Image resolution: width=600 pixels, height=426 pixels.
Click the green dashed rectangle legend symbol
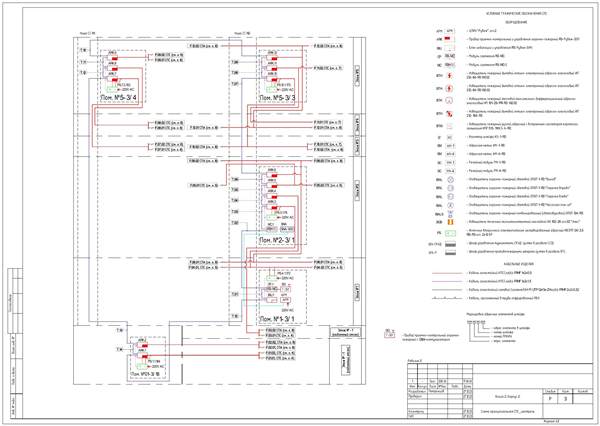(x=450, y=233)
